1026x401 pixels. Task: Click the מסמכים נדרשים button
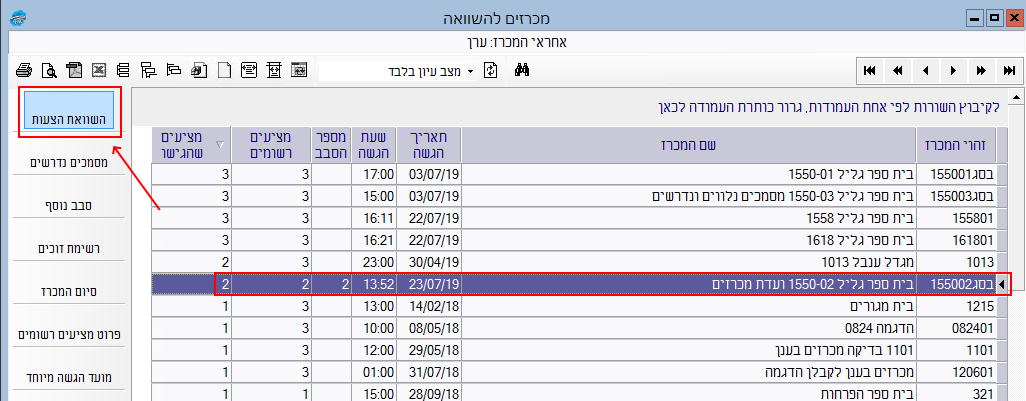(69, 163)
